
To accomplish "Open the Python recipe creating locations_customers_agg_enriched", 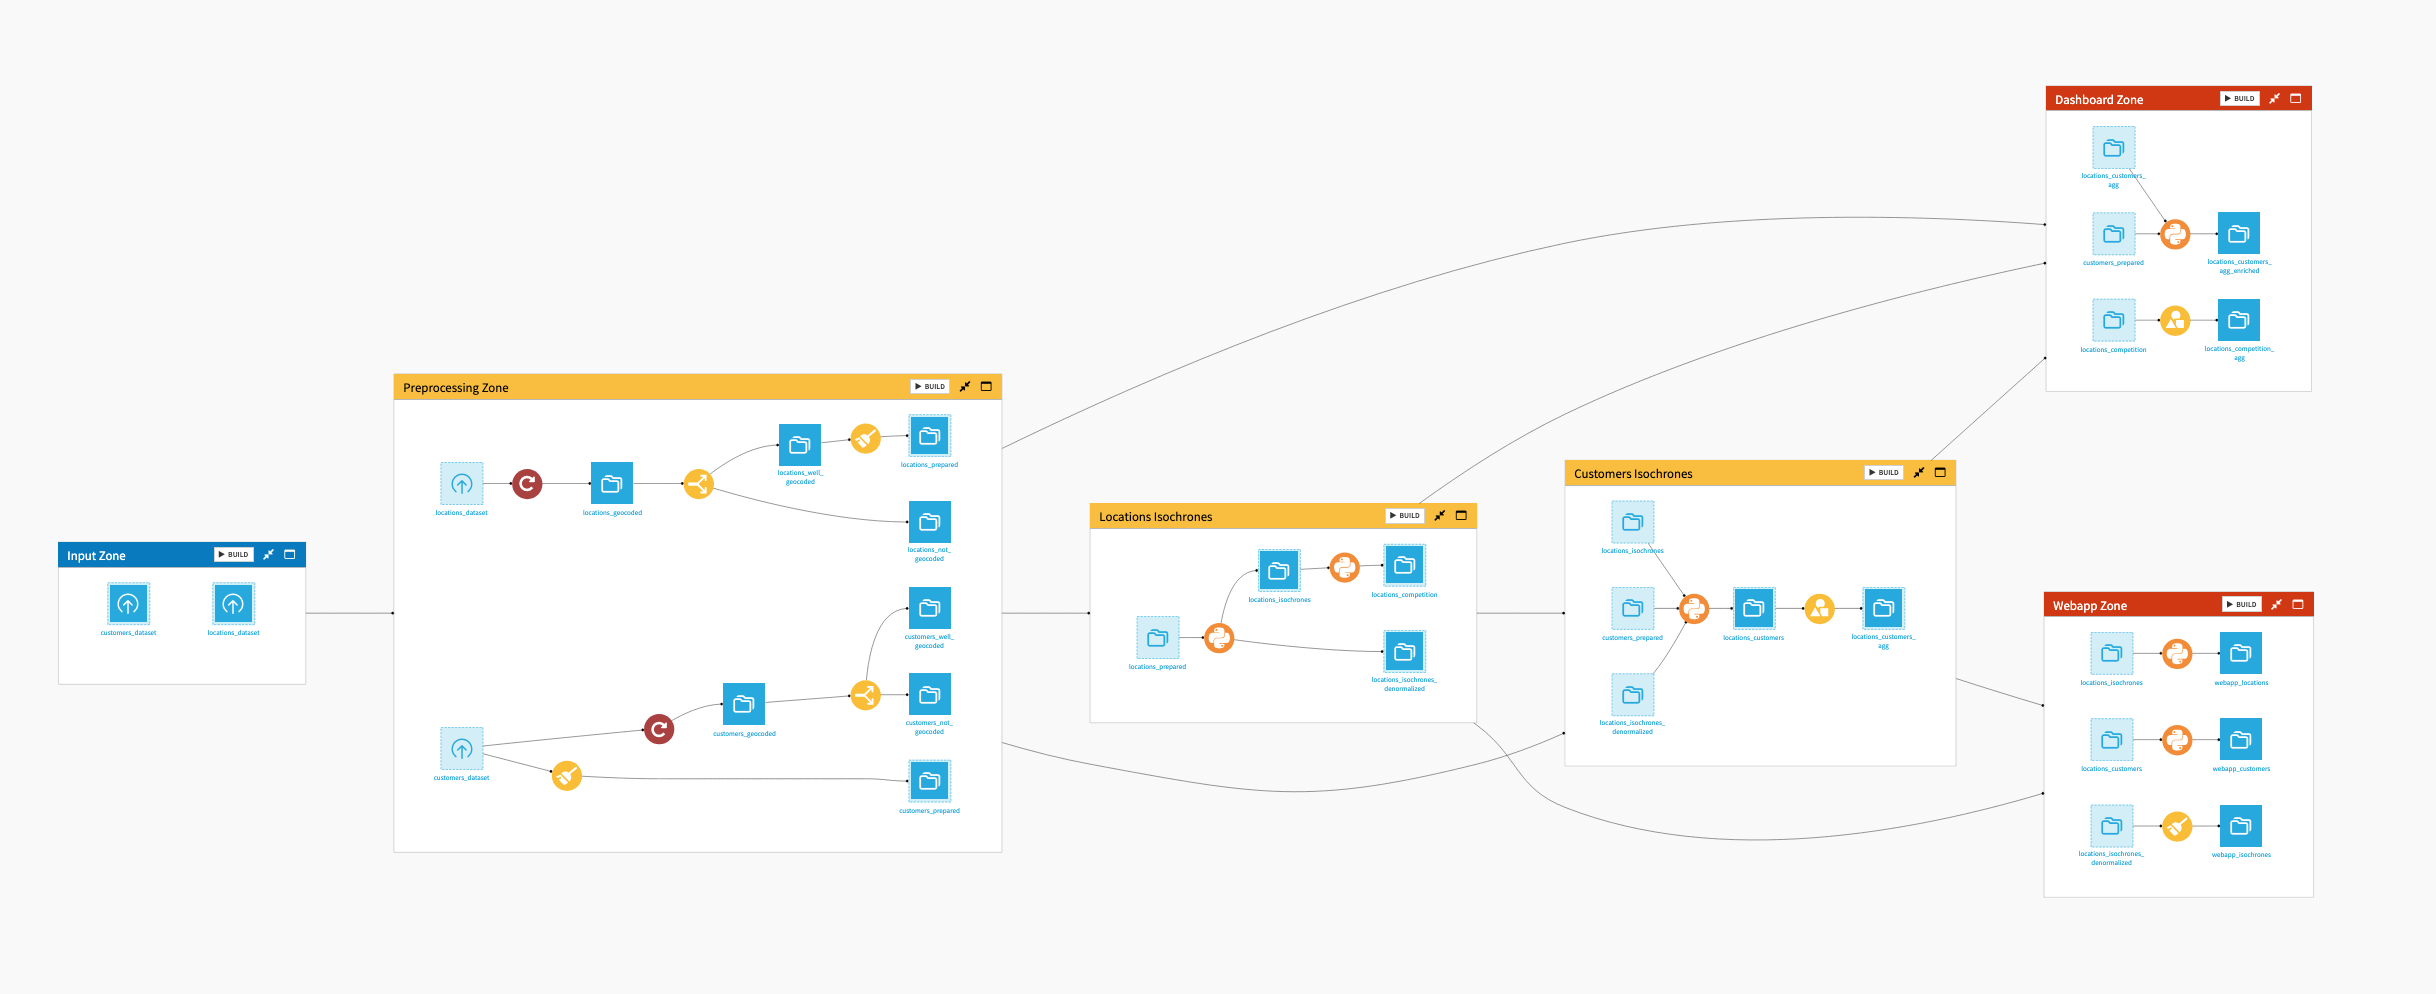I will point(2175,233).
